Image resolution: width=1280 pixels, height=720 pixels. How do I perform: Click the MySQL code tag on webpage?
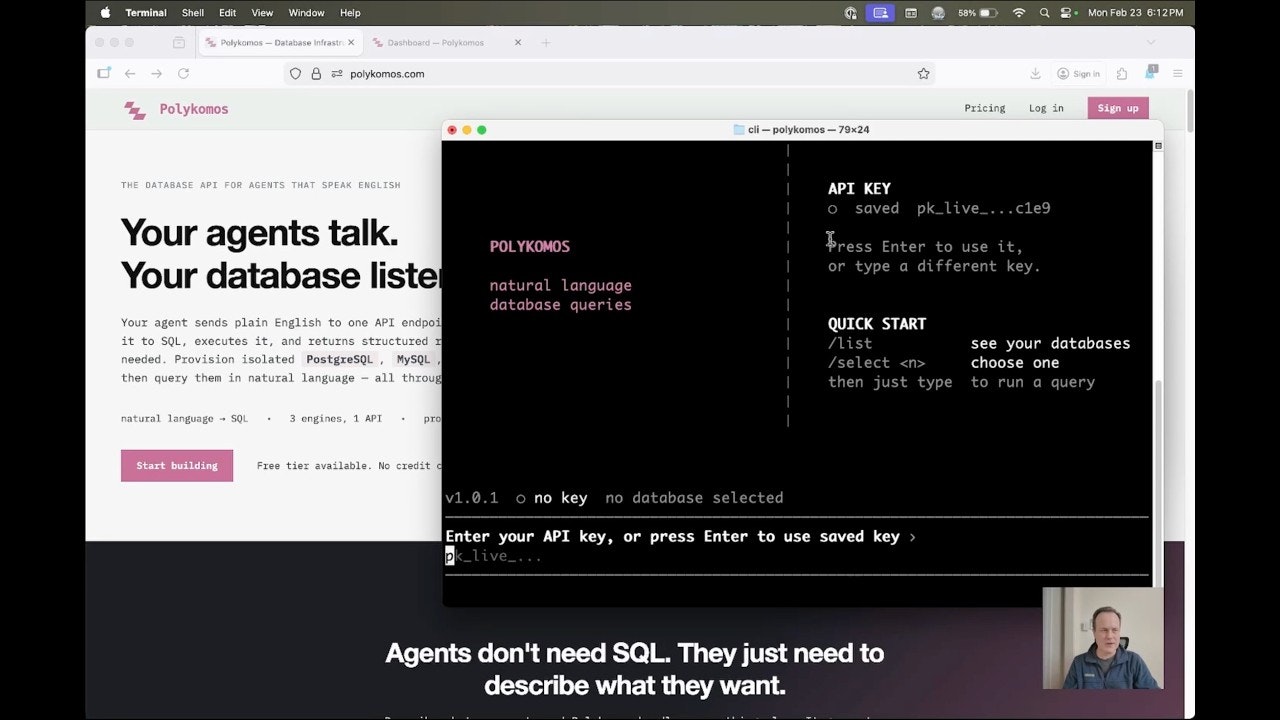(413, 359)
